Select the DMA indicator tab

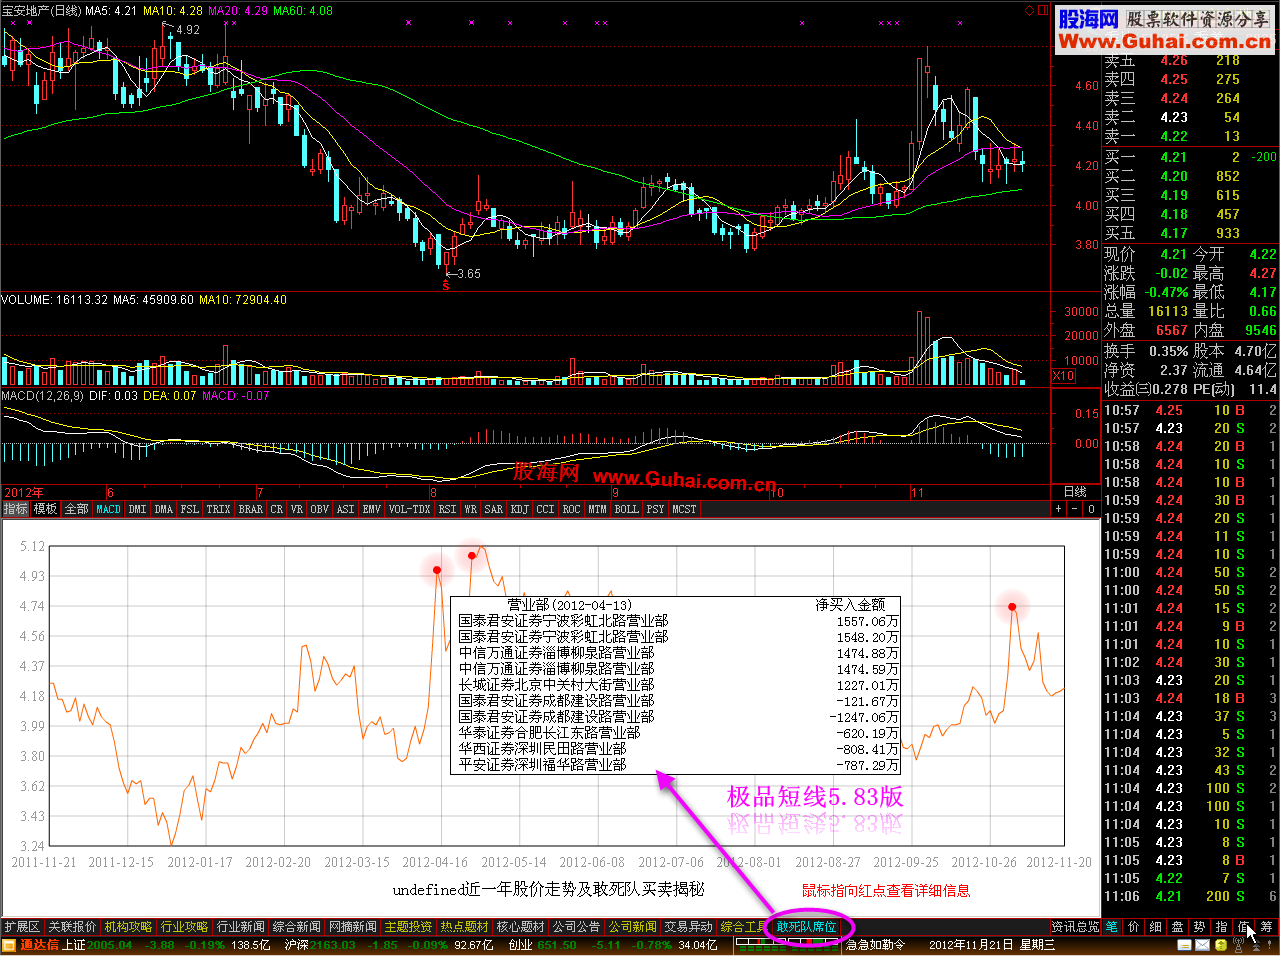(164, 509)
